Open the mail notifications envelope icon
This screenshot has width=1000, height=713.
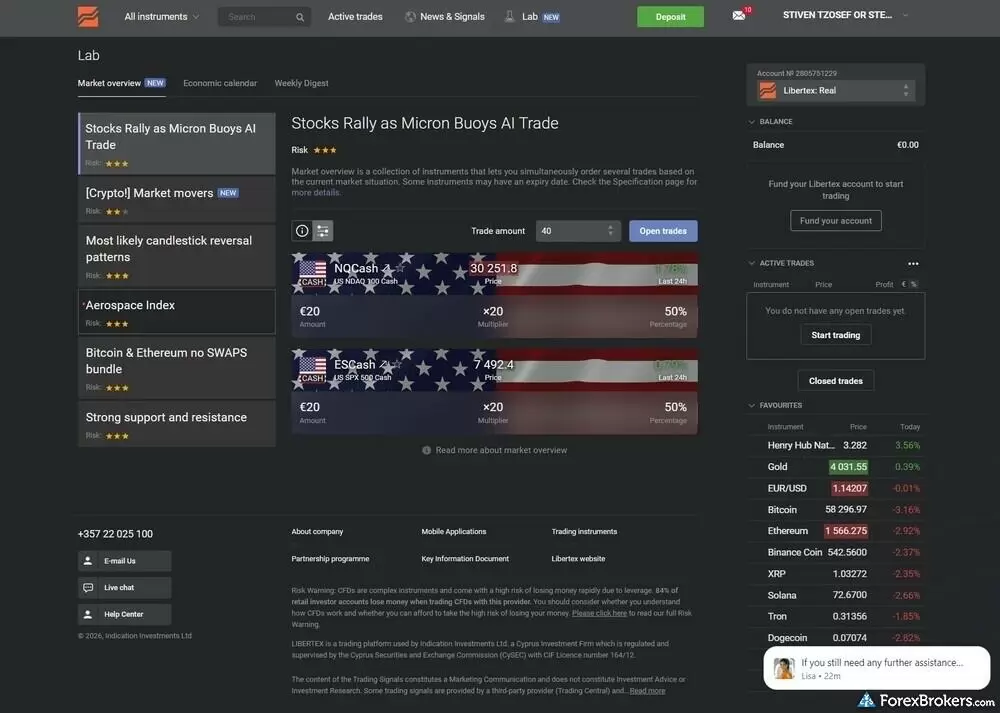click(x=739, y=15)
